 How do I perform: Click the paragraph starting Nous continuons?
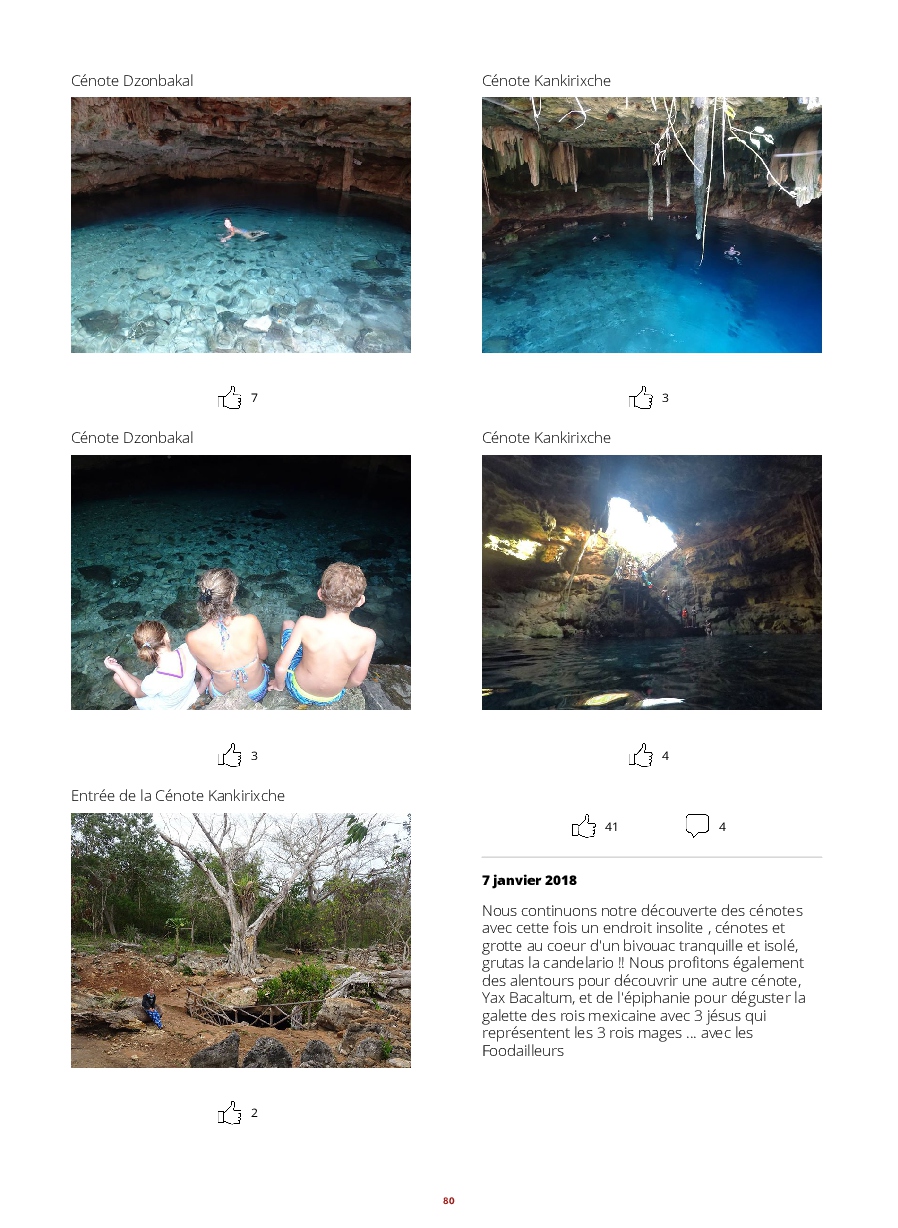pos(645,981)
